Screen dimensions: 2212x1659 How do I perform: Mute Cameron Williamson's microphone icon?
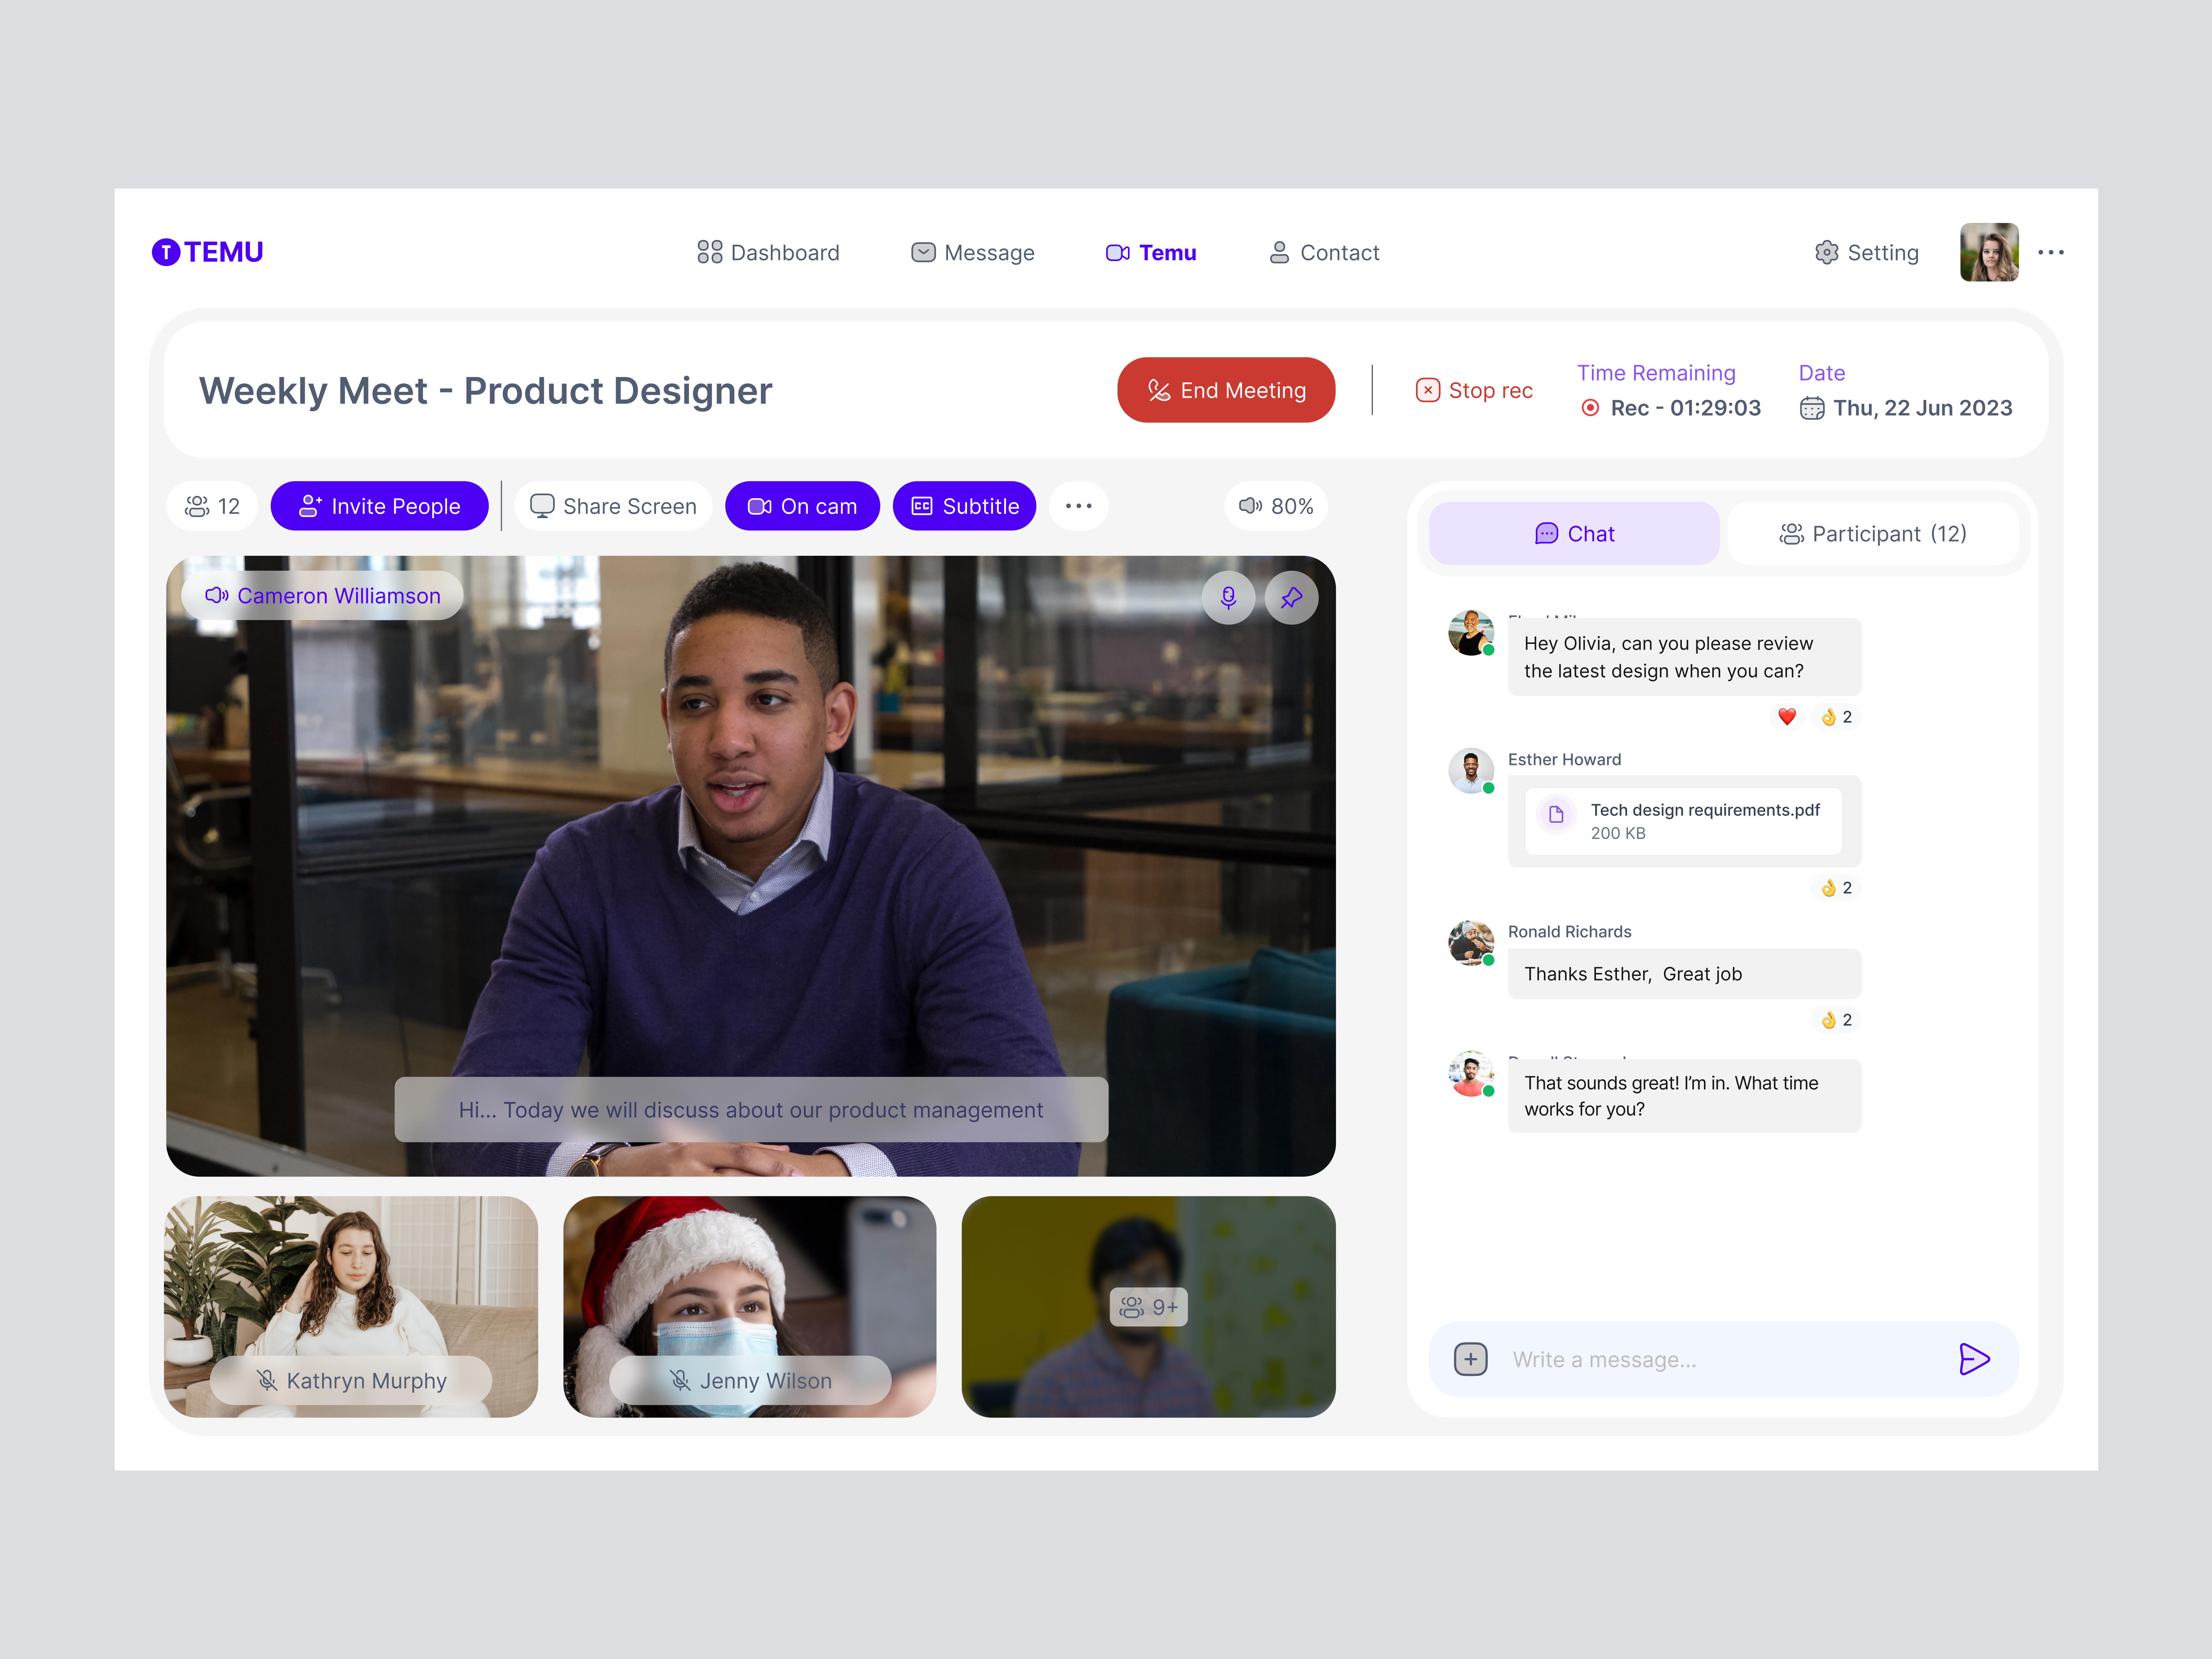click(1228, 597)
